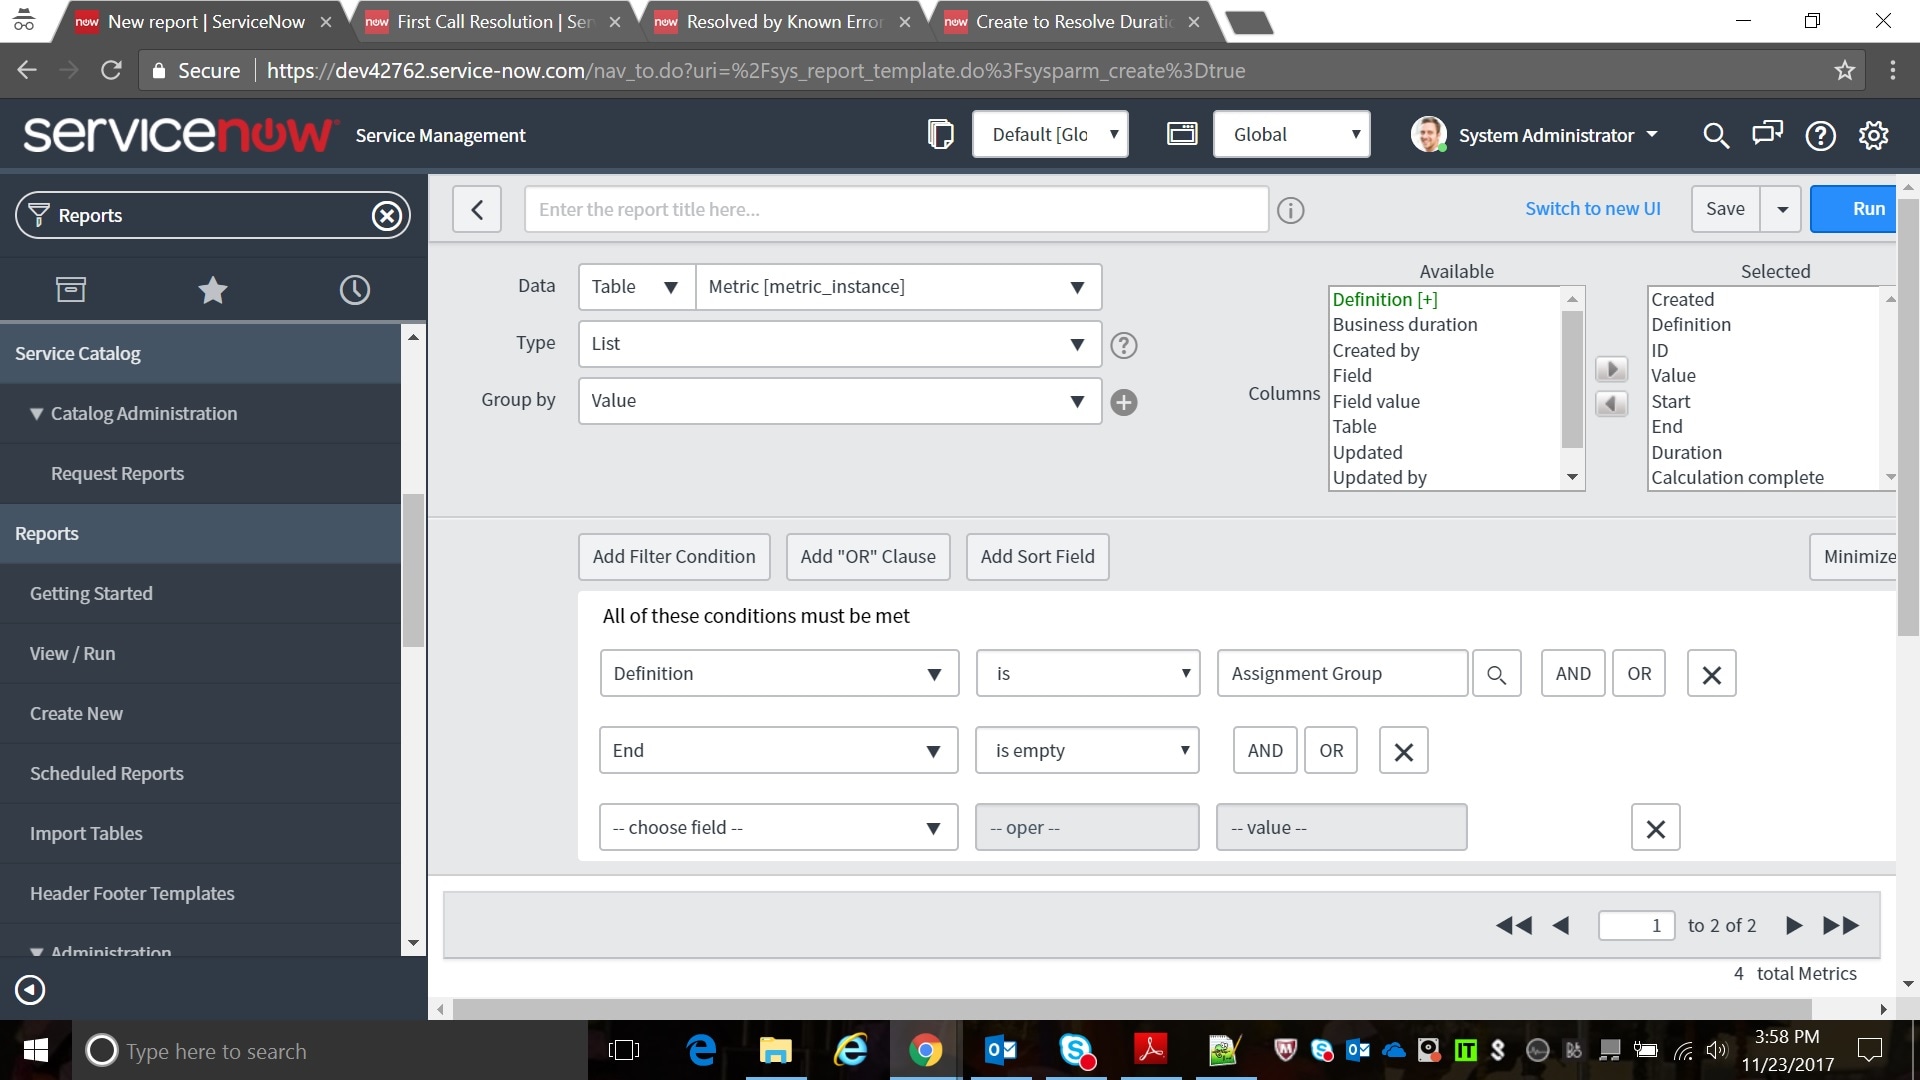Change the Definition condition field
1920x1080 pixels.
coord(779,674)
